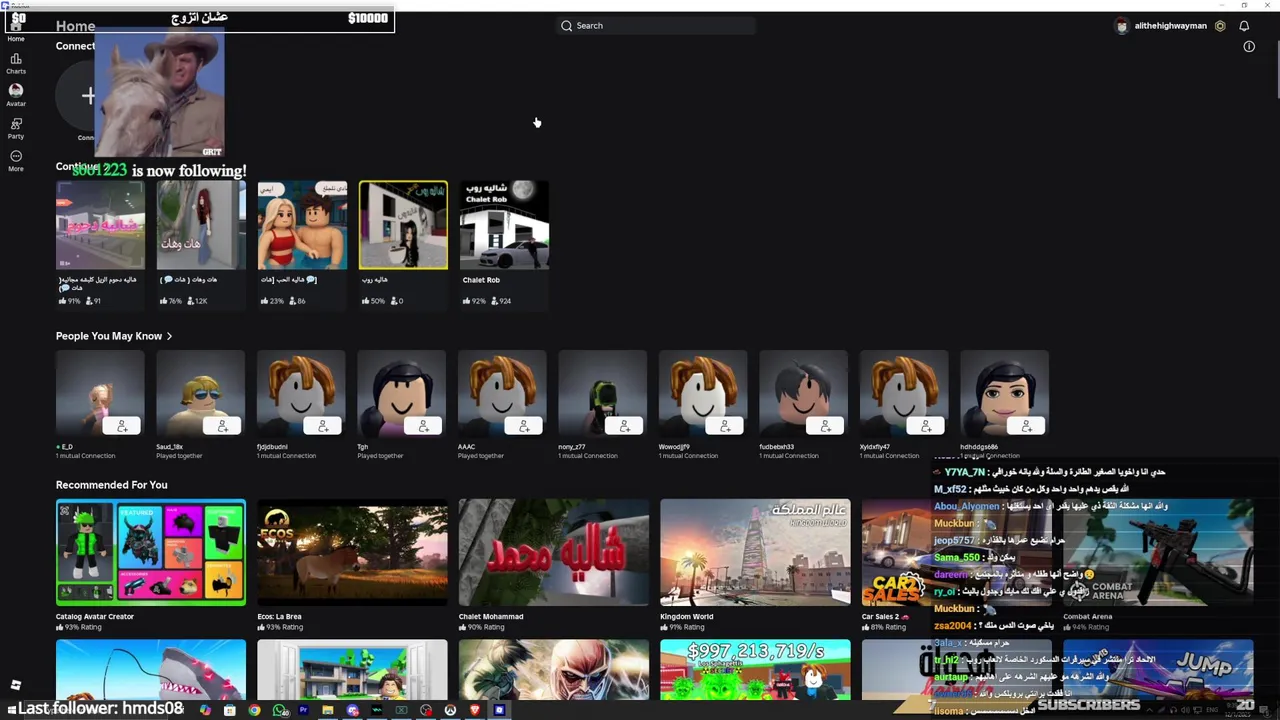
Task: Open Brave browser from the taskbar
Action: [x=474, y=710]
